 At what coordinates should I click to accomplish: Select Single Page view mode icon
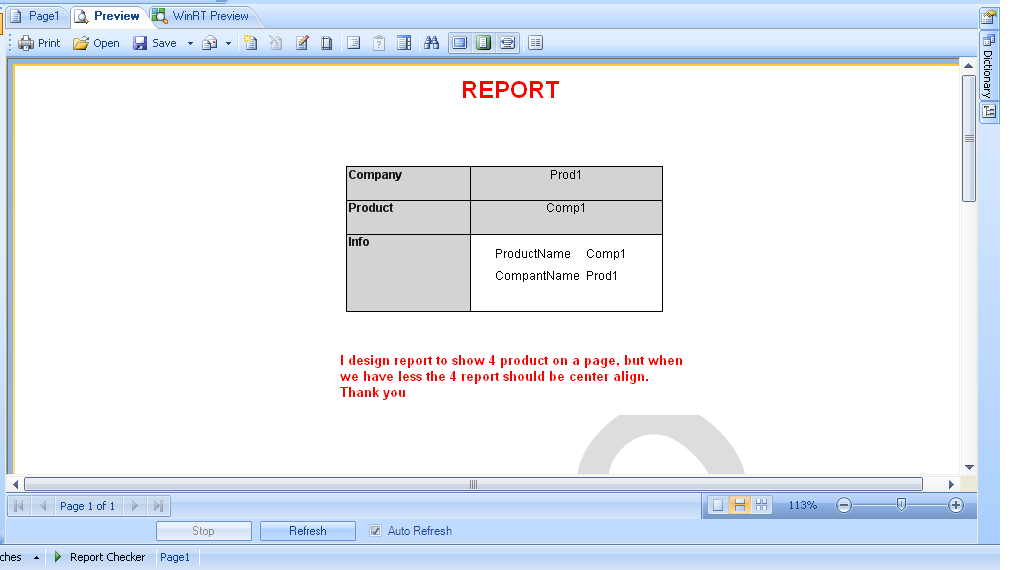718,505
